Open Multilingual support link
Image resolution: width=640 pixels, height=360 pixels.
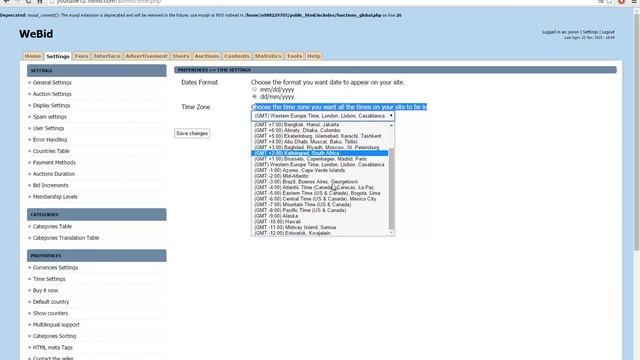click(56, 325)
